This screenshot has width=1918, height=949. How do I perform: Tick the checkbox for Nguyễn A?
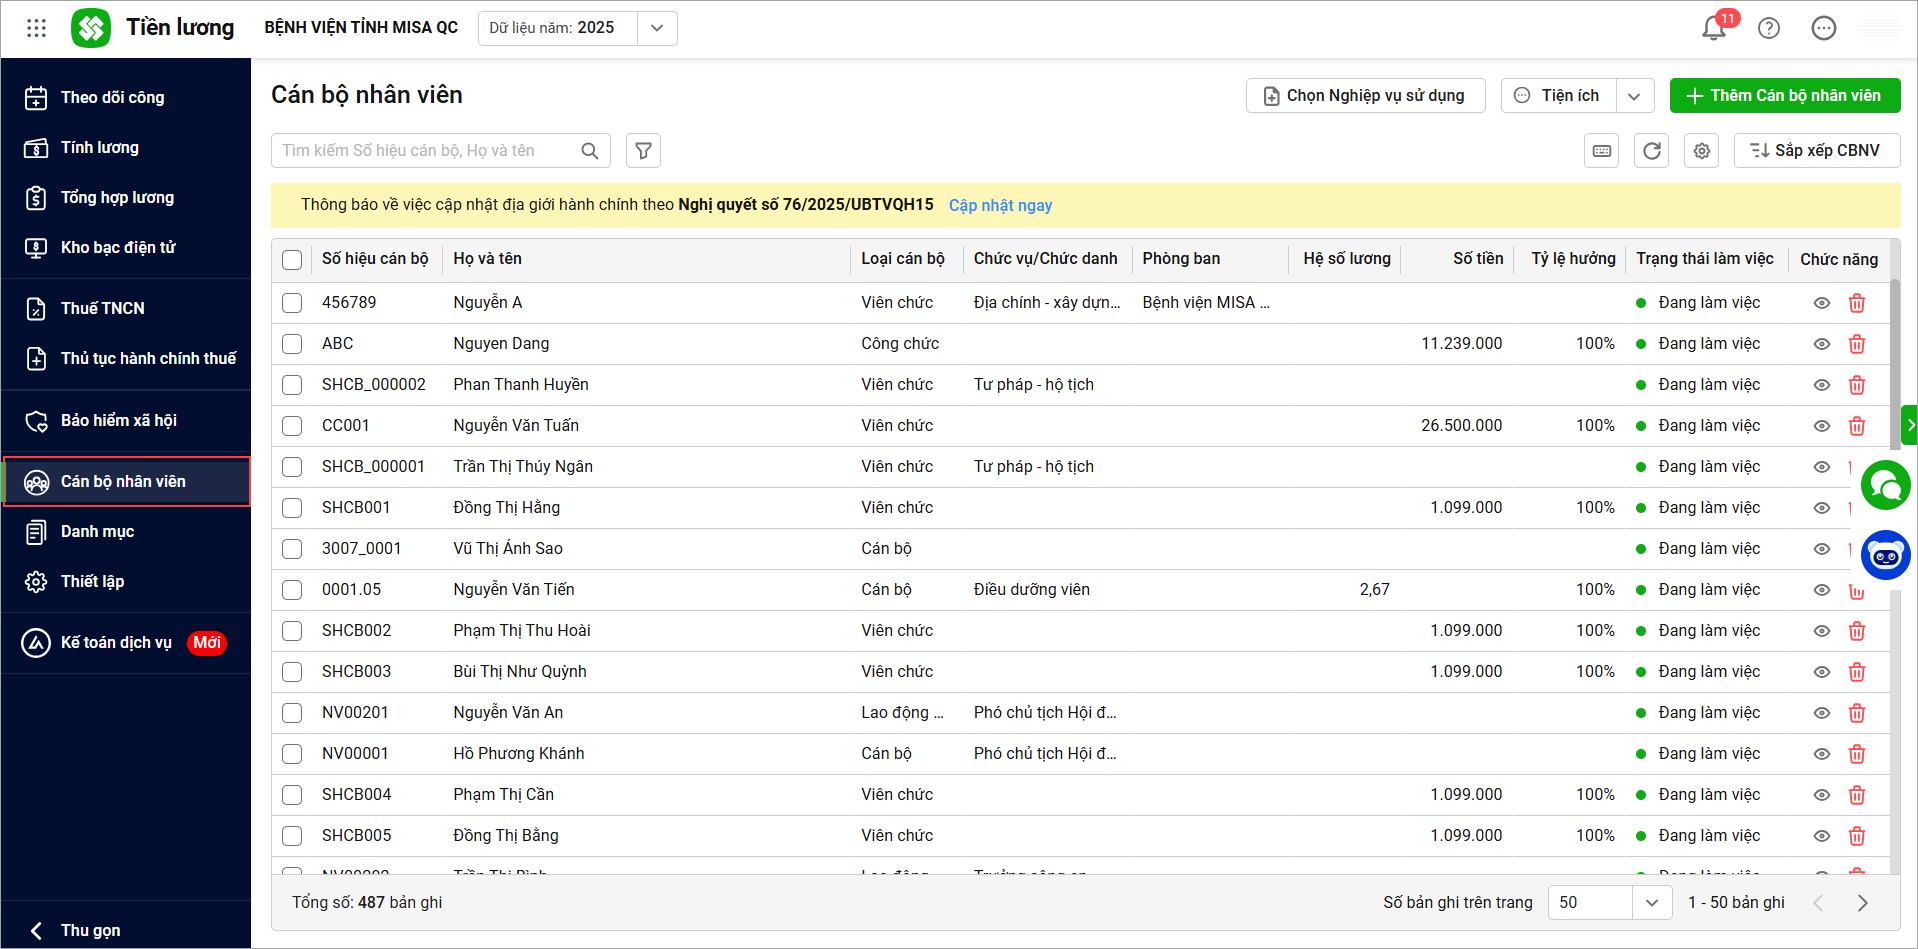pos(292,303)
